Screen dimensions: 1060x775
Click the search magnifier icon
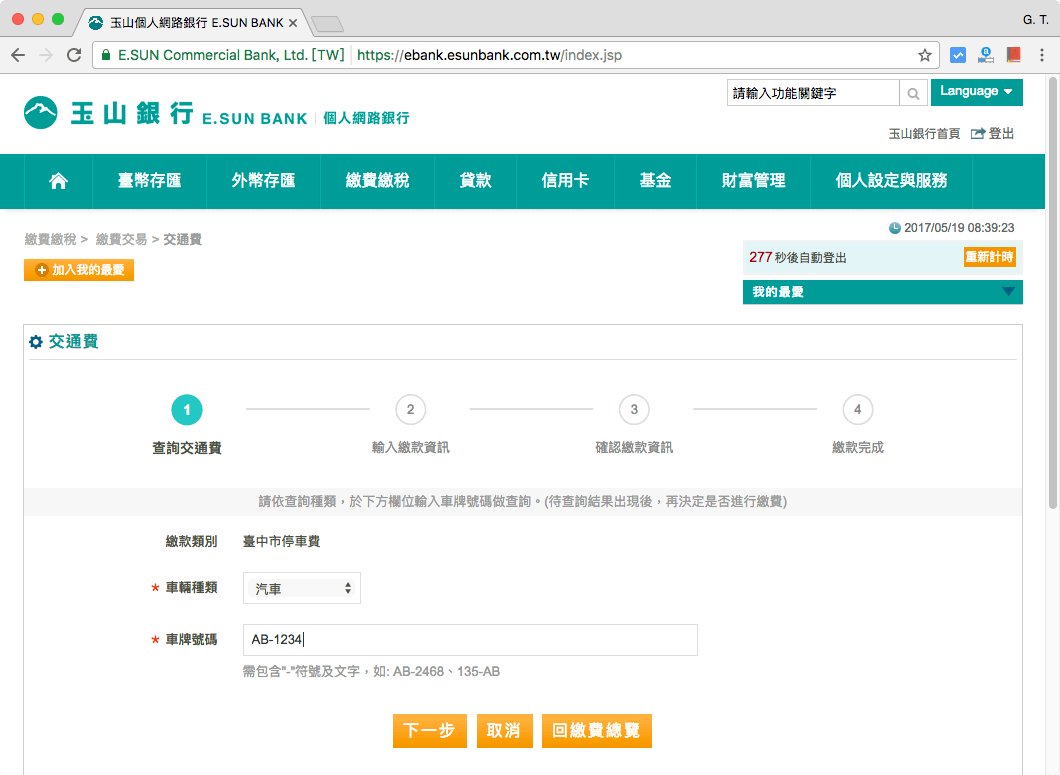point(913,93)
